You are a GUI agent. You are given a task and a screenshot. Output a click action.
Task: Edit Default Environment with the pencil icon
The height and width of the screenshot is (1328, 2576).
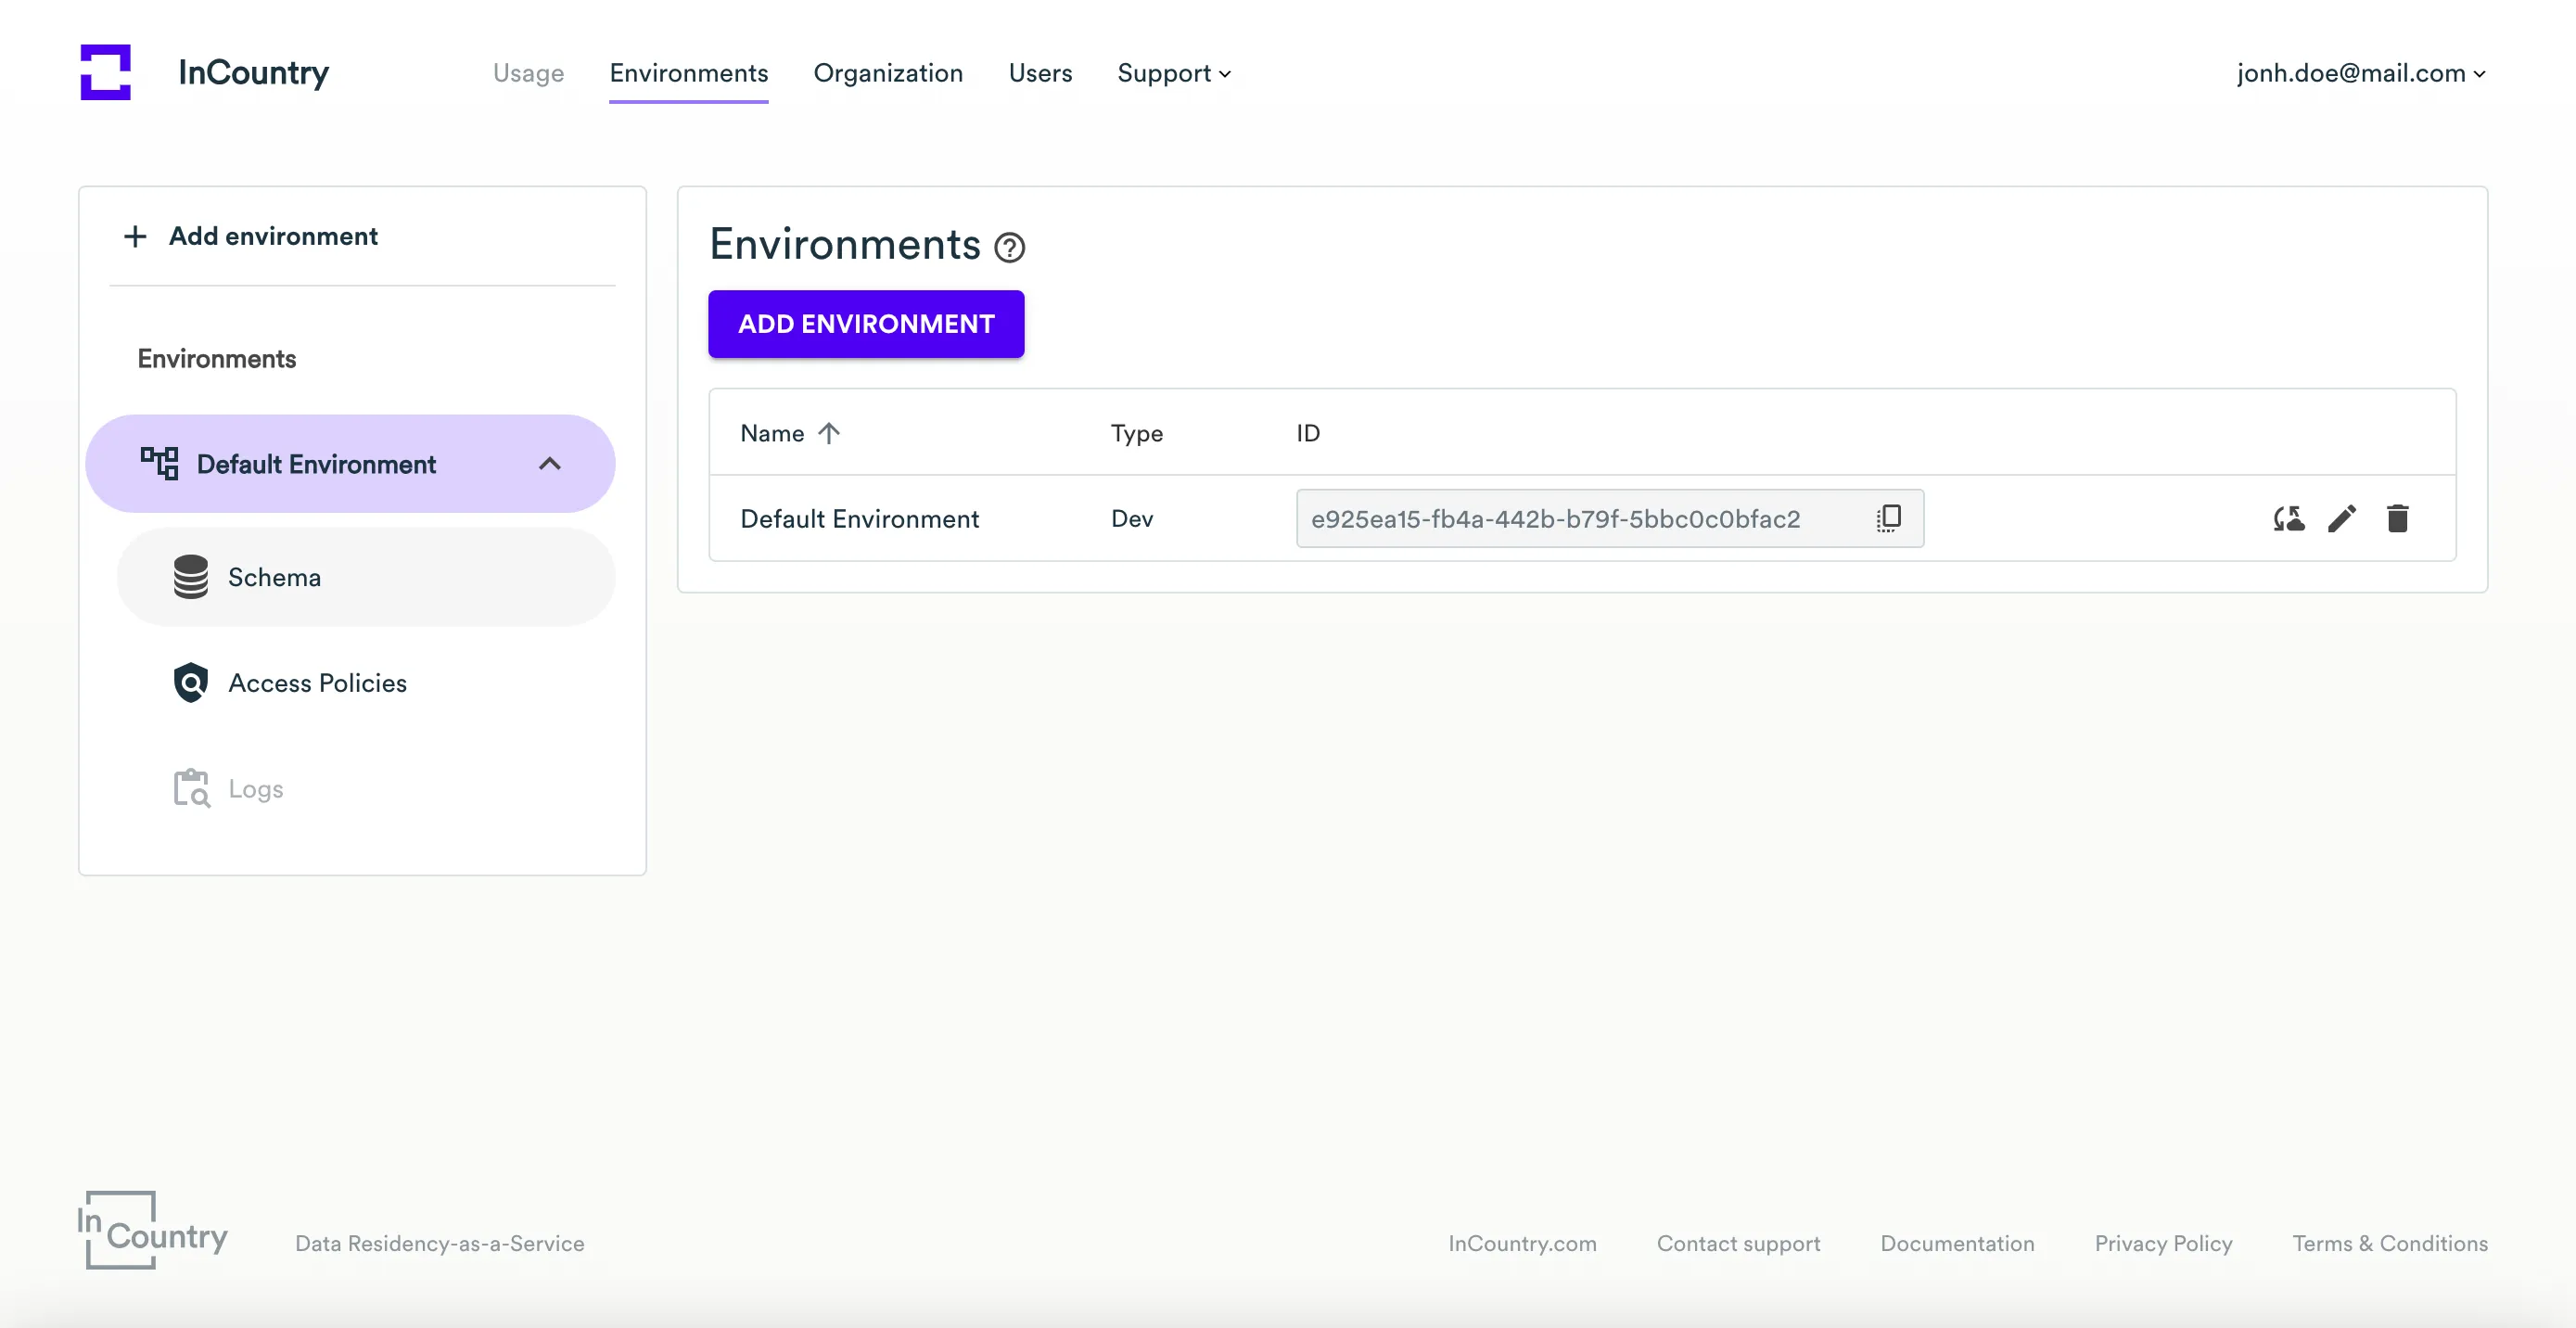[2342, 518]
